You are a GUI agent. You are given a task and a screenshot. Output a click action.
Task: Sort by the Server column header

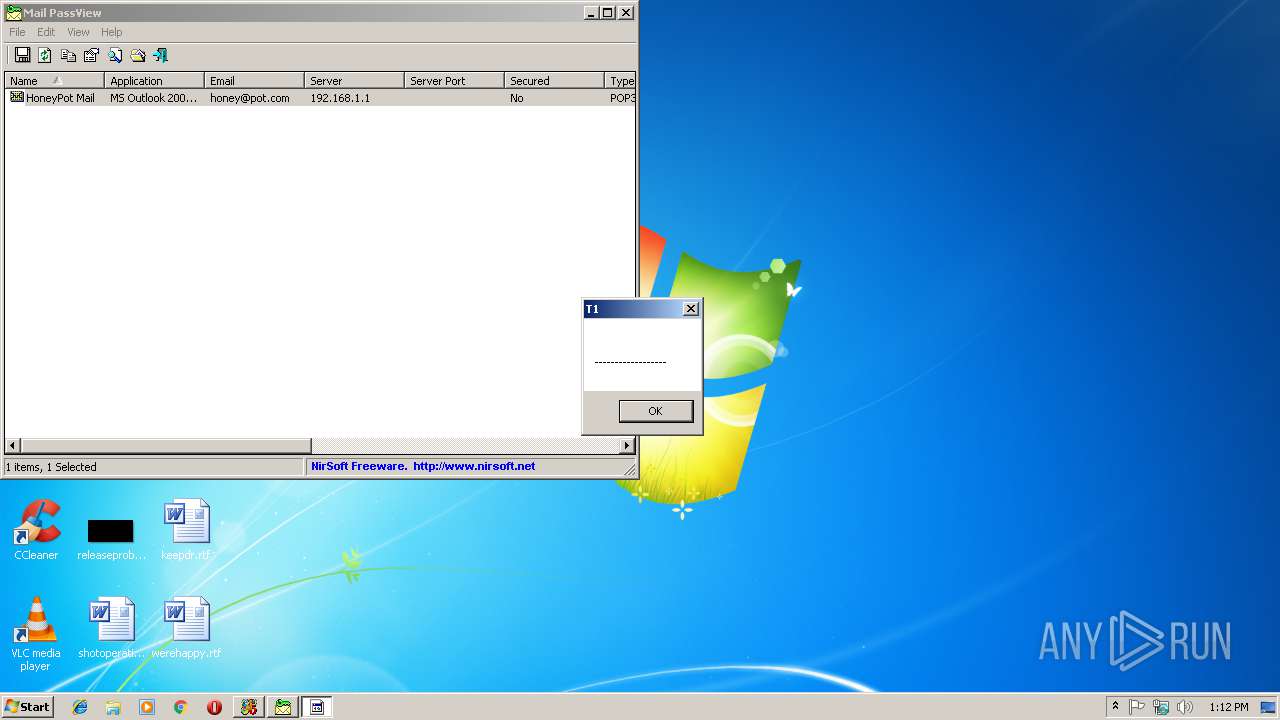click(x=354, y=81)
